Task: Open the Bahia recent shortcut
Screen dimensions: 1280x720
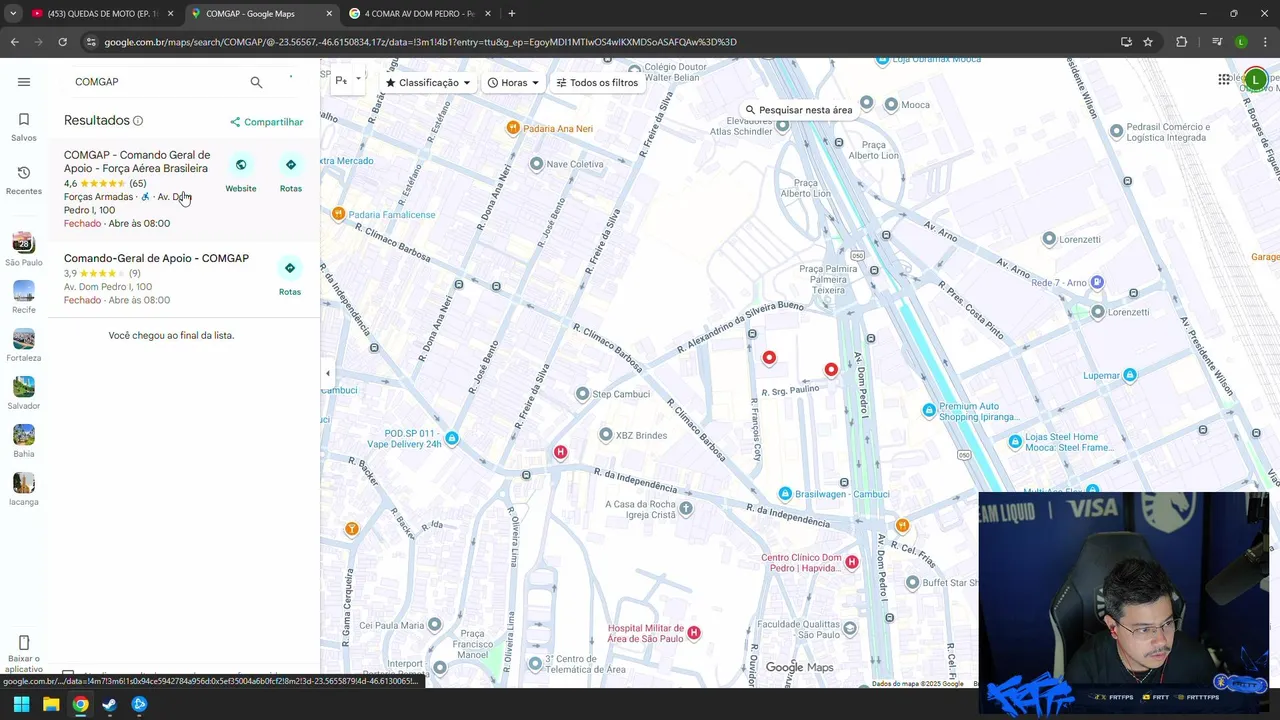Action: click(x=24, y=441)
